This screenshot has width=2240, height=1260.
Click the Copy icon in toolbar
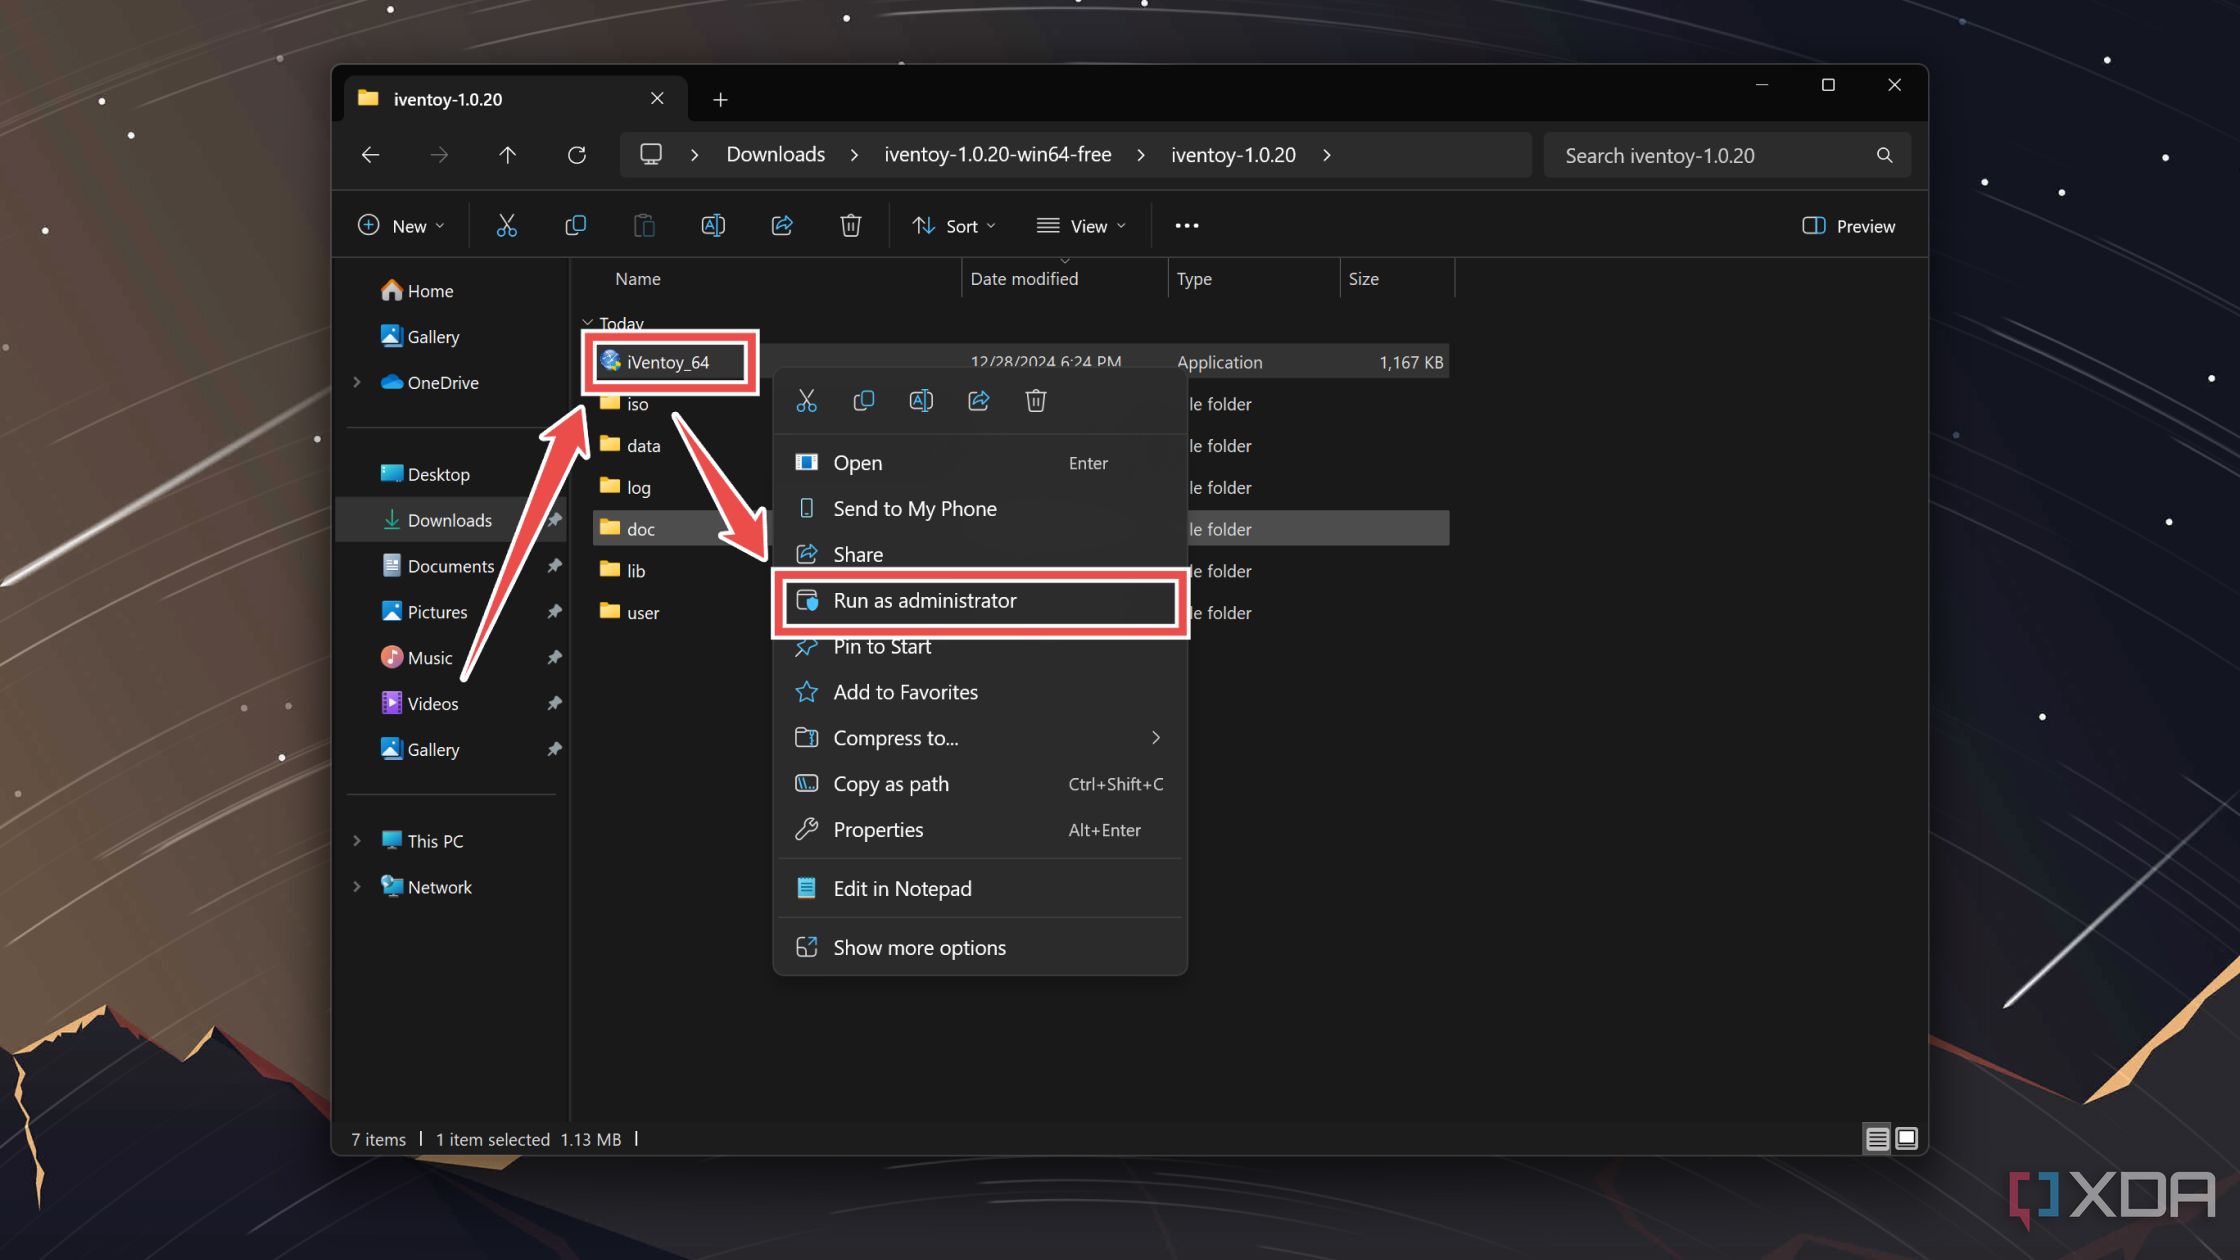575,226
